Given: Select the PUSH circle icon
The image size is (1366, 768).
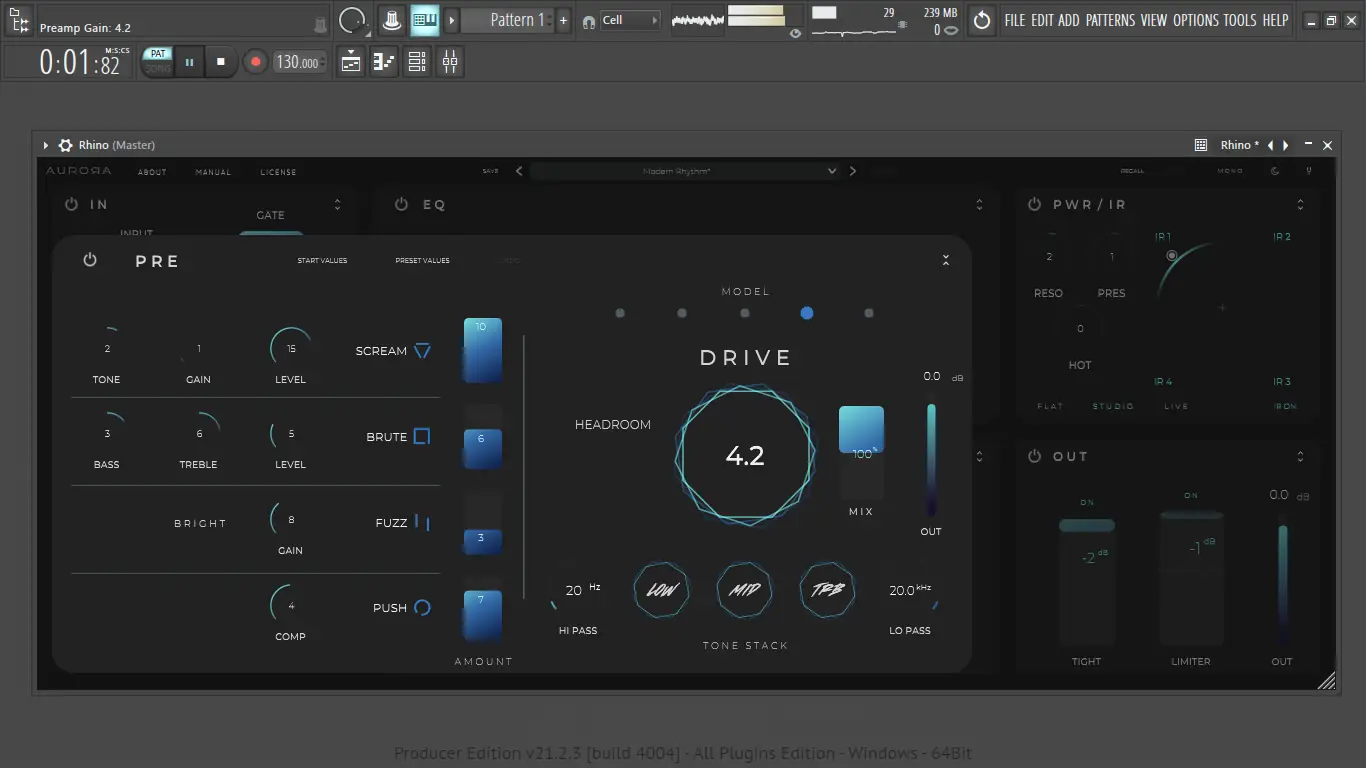Looking at the screenshot, I should (x=422, y=608).
